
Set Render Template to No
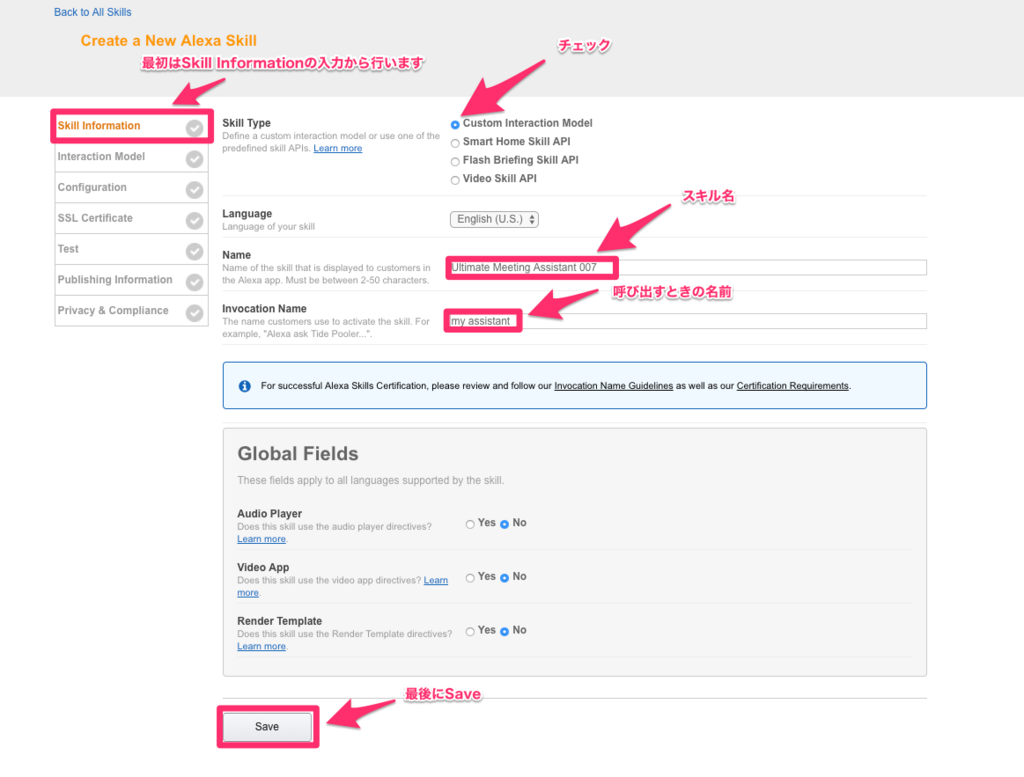click(504, 631)
